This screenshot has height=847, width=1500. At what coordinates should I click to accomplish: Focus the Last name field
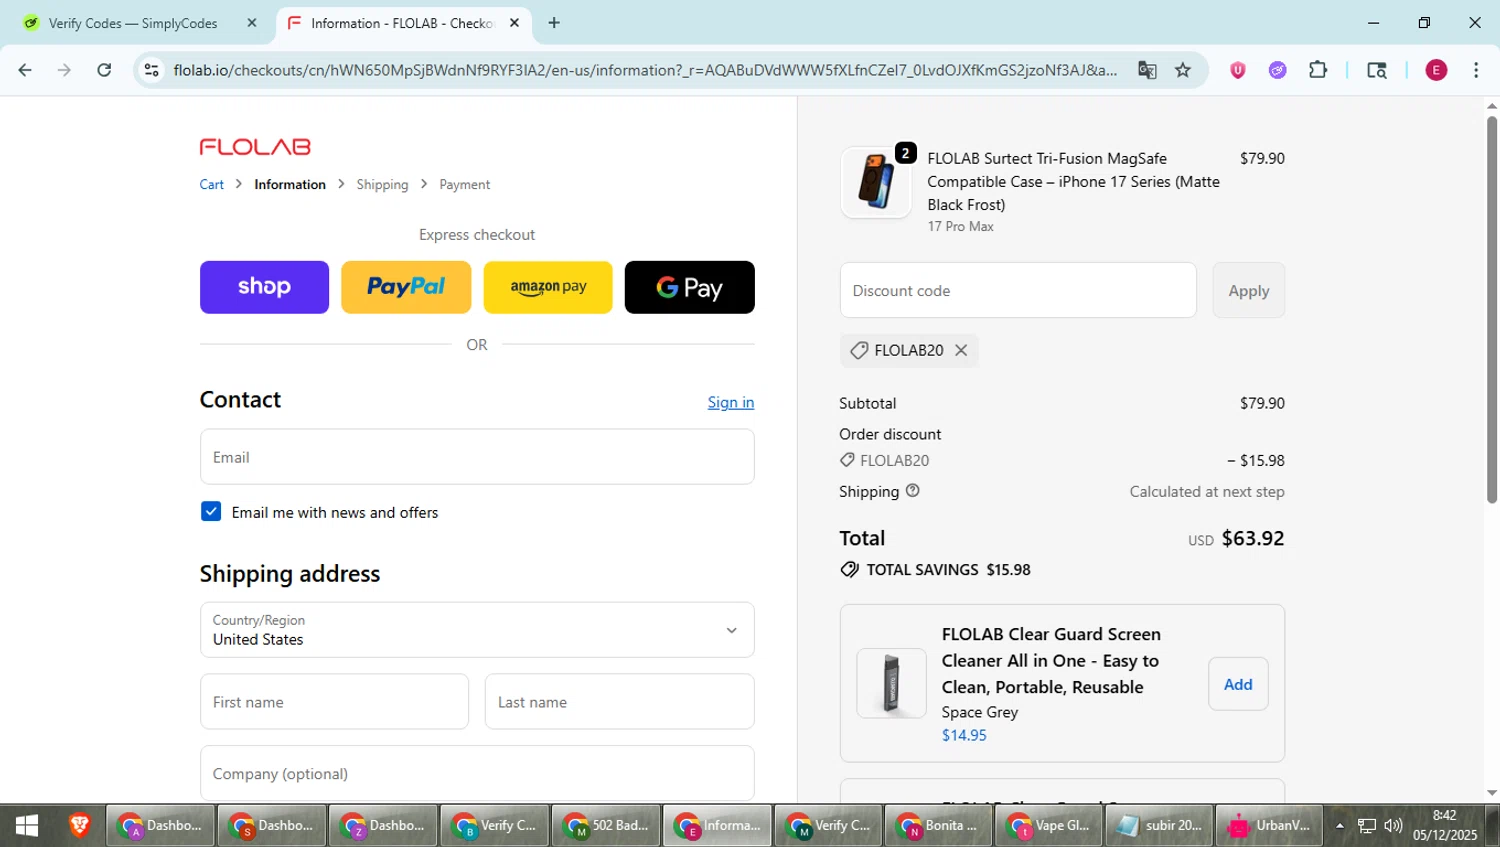click(x=620, y=702)
